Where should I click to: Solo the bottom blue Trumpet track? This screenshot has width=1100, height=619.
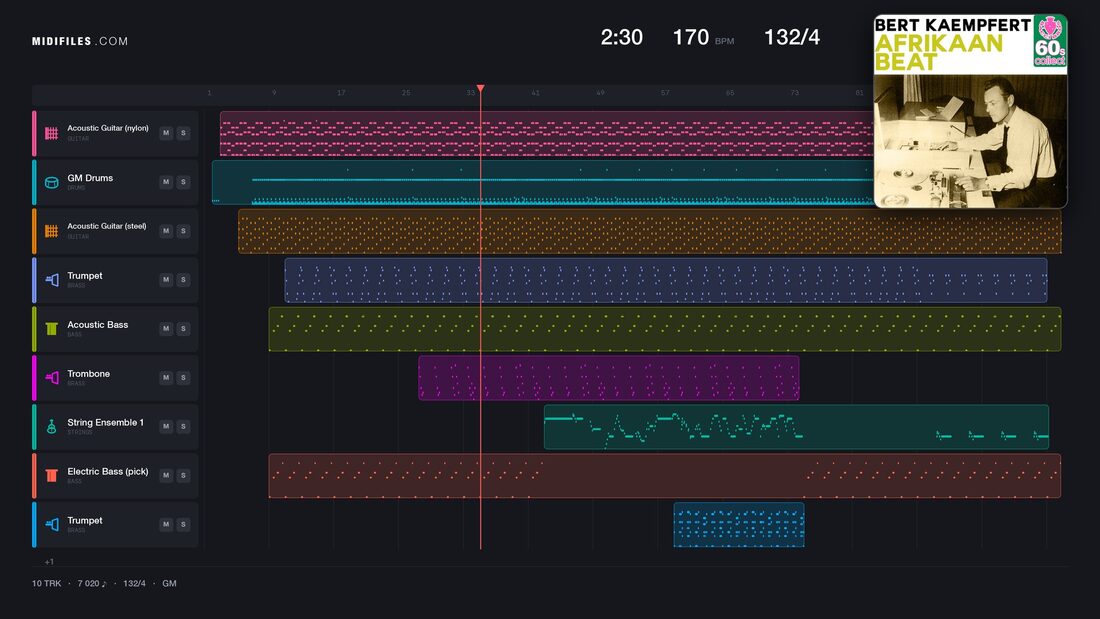tap(183, 524)
